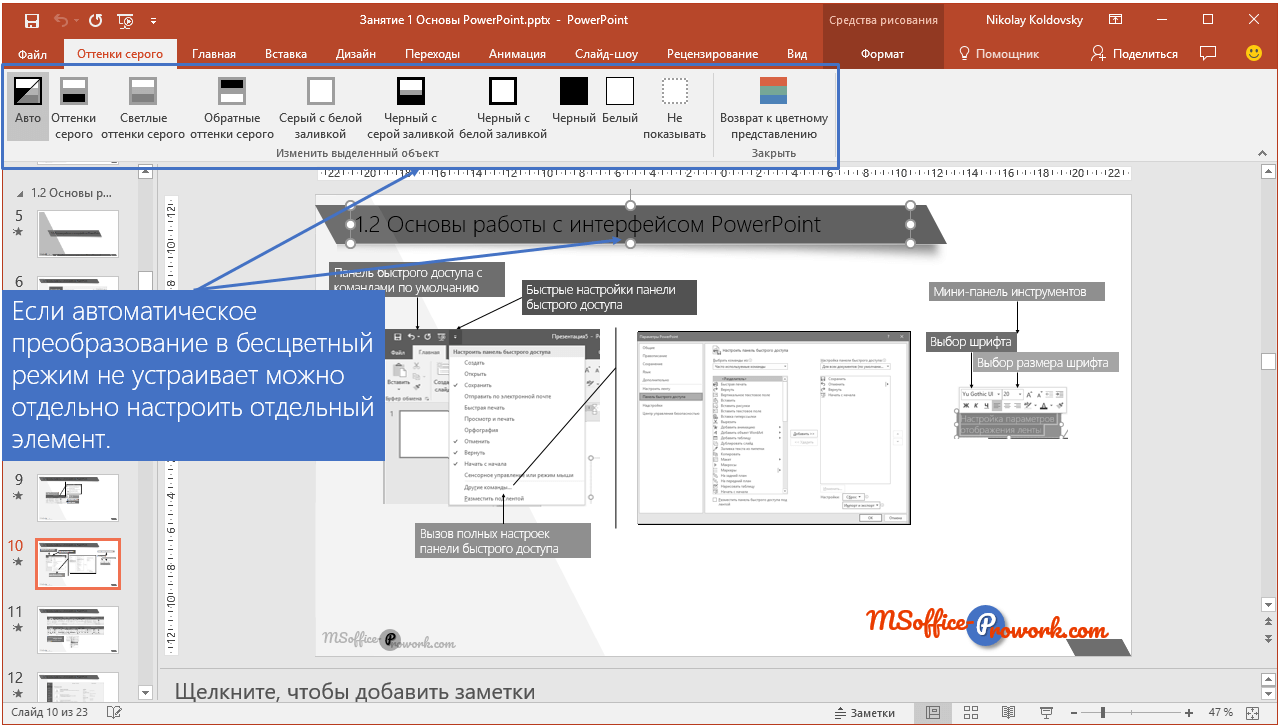Screen dimensions: 1282x728
Task: Apply Черный с серой заливкой
Action: point(411,108)
